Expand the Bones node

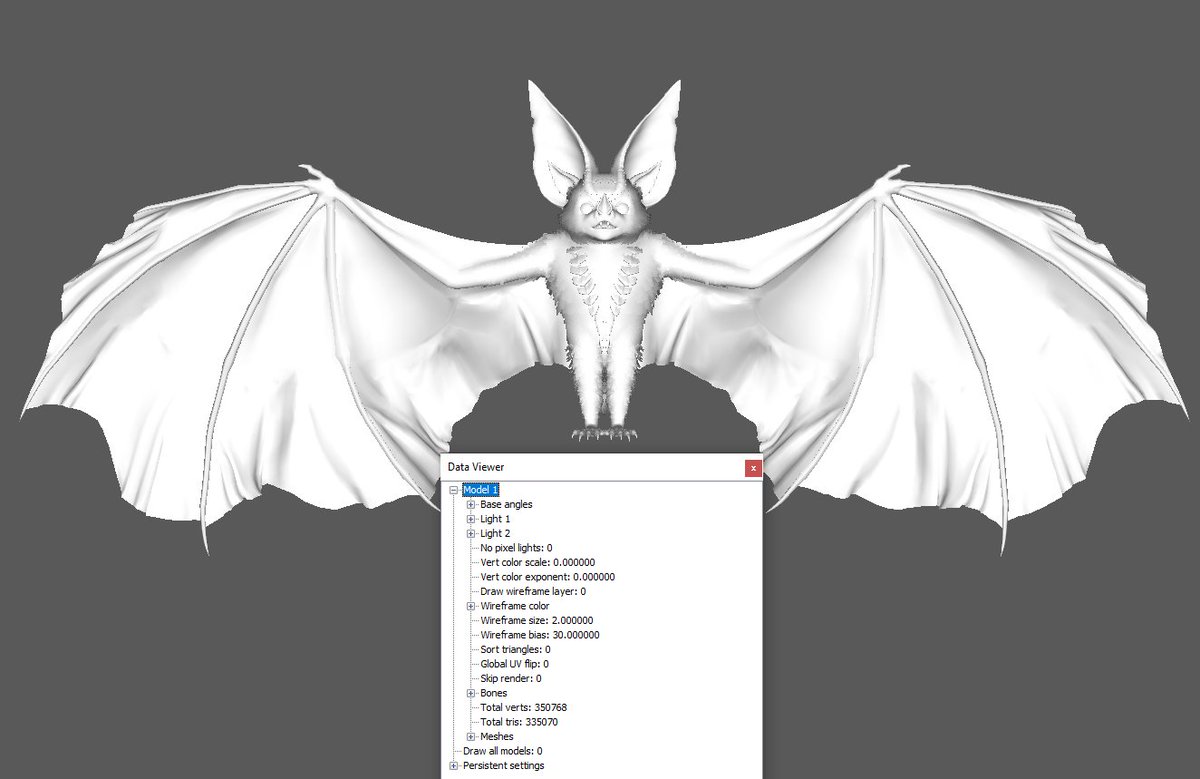click(471, 693)
